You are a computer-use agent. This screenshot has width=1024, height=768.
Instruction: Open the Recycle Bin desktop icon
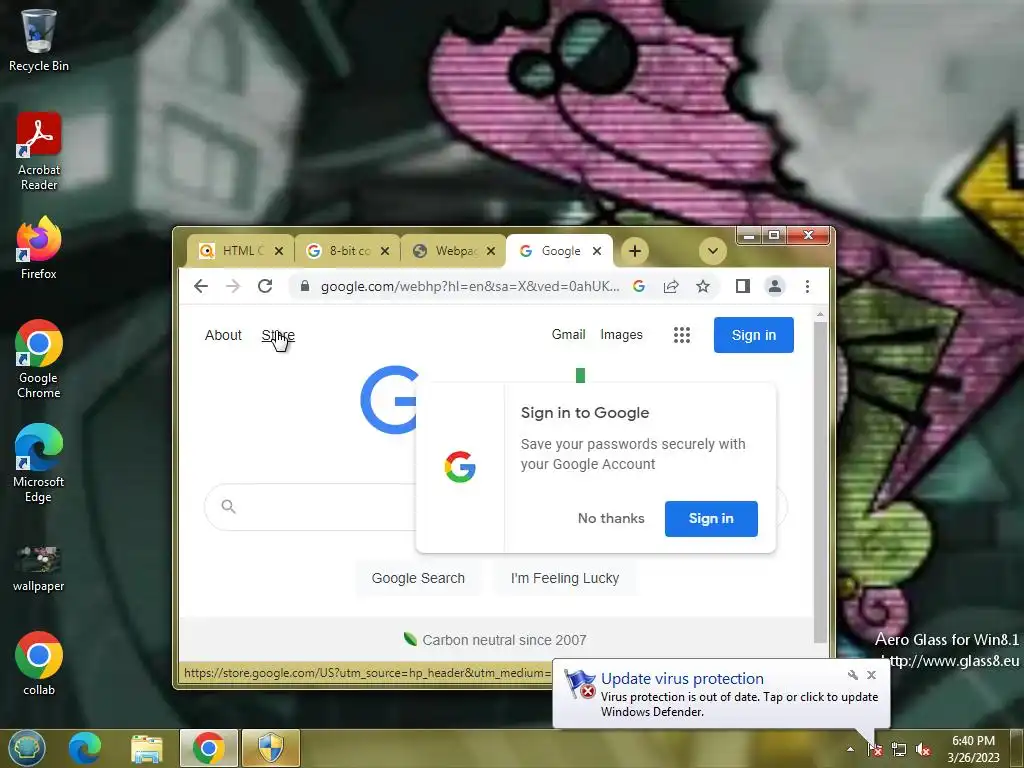tap(39, 40)
